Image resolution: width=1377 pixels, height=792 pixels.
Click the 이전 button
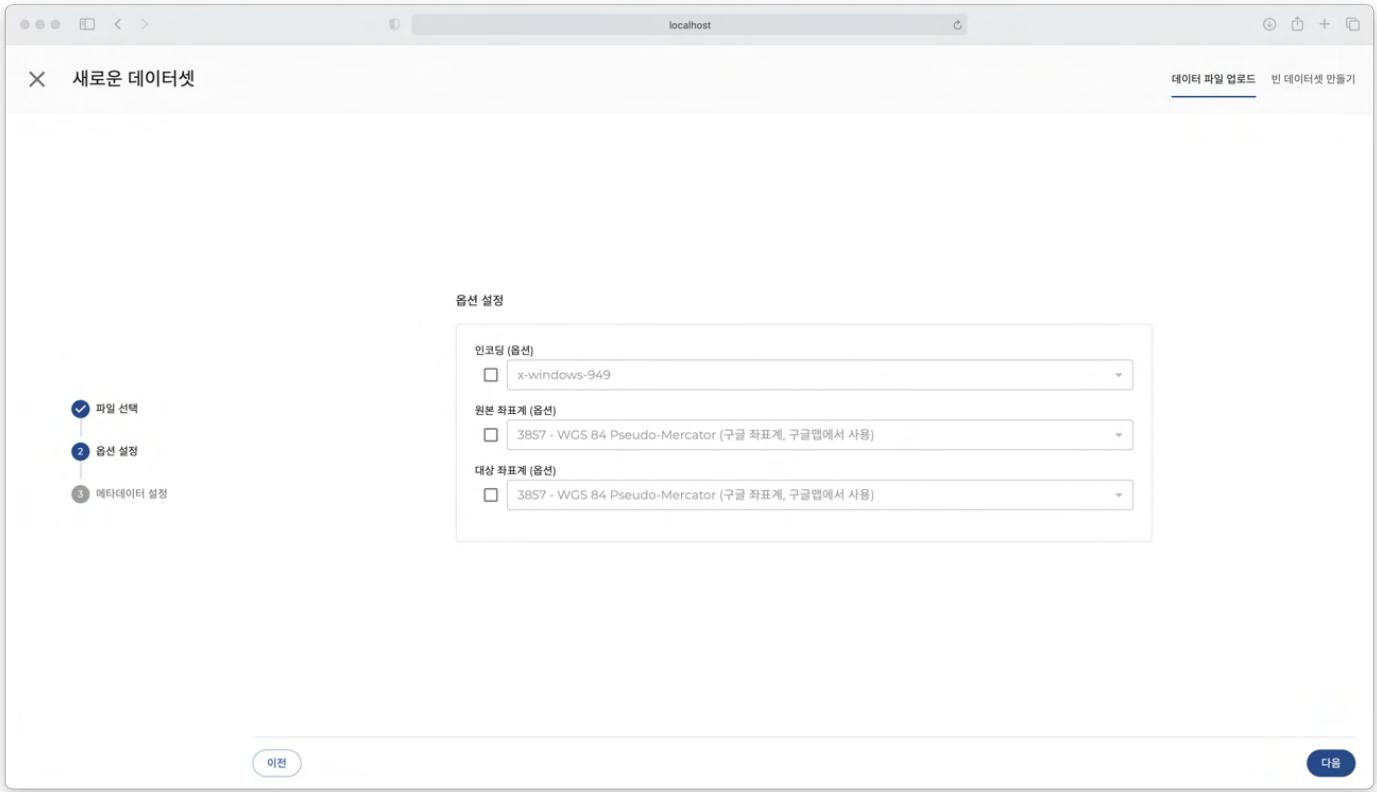coord(277,763)
